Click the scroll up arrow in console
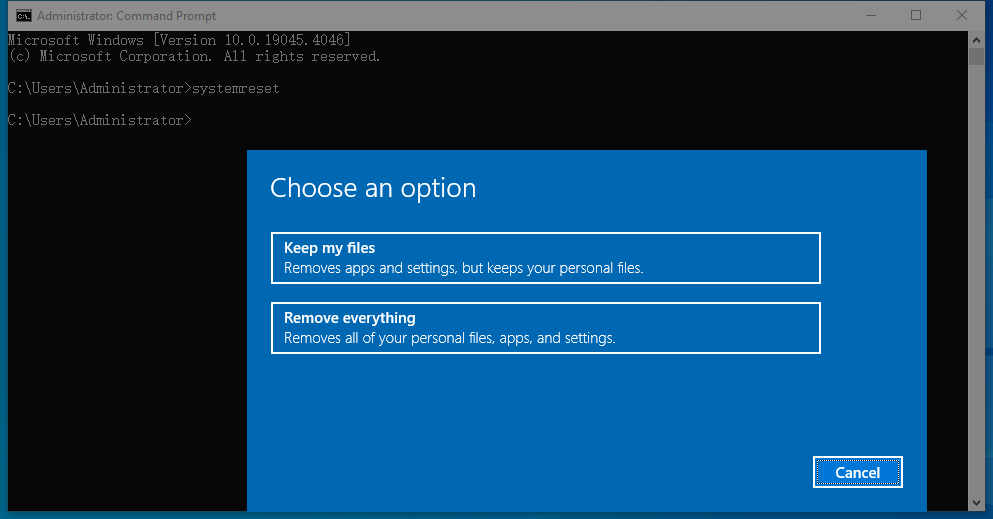 coord(977,38)
